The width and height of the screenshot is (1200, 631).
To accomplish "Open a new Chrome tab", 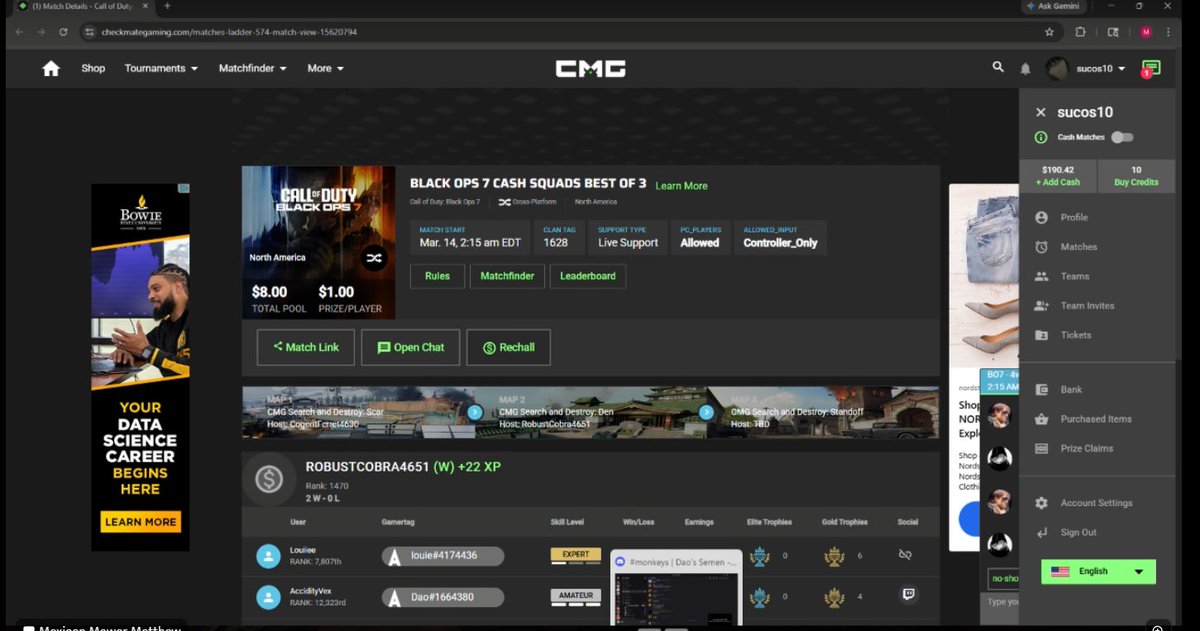I will (167, 6).
